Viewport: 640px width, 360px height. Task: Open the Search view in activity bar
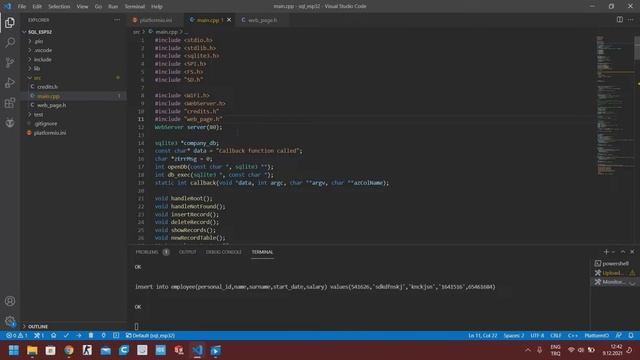10,42
